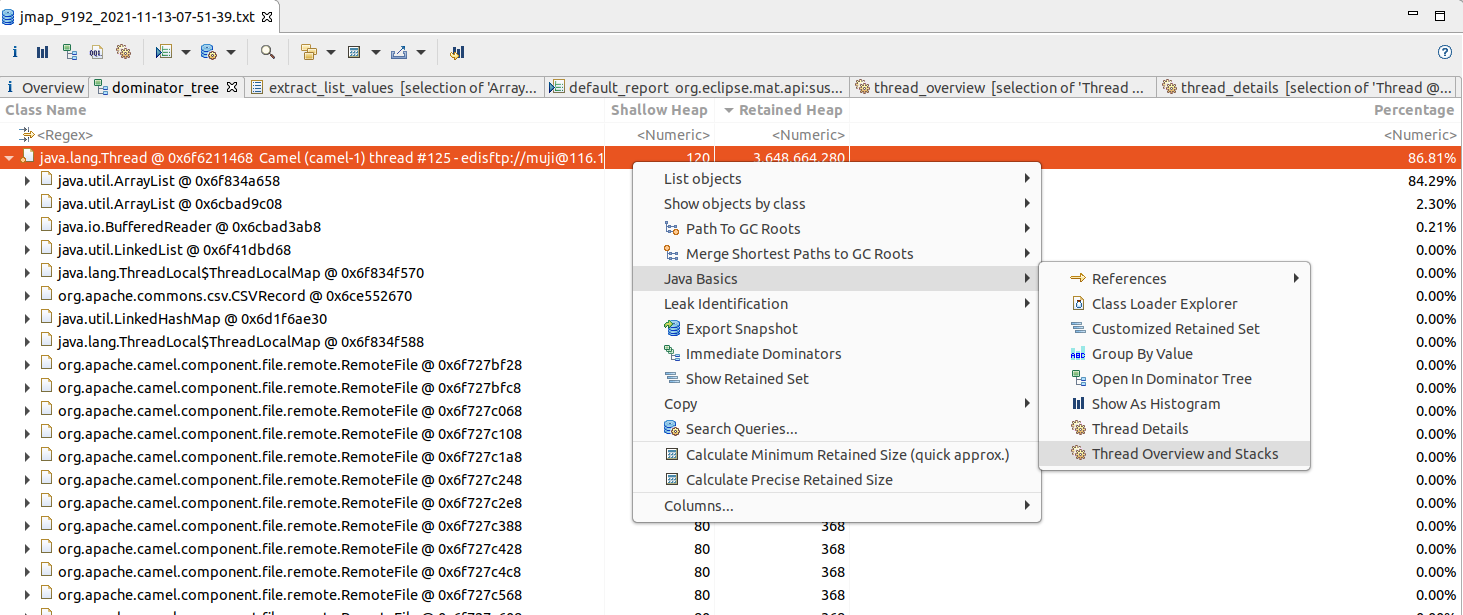Select the jmap_9192_2021-11-13-07-51-39.txt editor tab
The width and height of the screenshot is (1463, 615).
tap(136, 16)
